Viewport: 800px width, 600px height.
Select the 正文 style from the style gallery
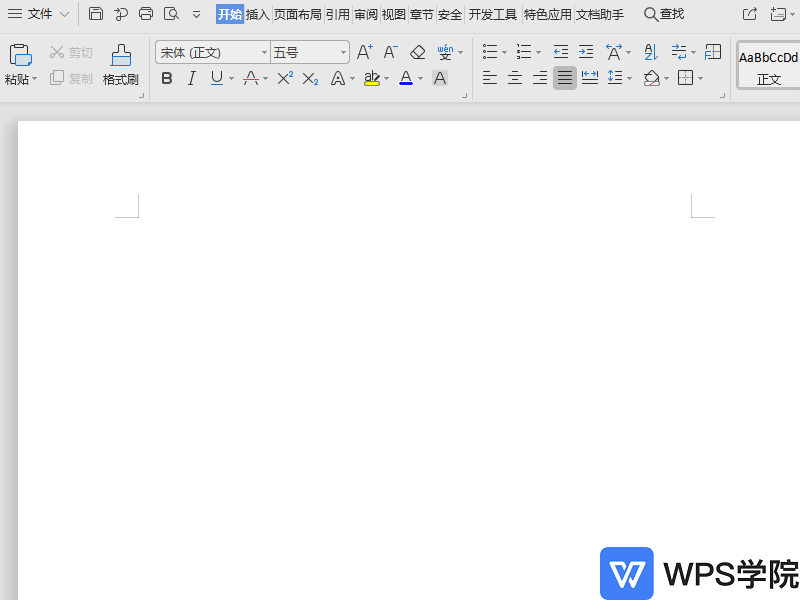coord(768,68)
